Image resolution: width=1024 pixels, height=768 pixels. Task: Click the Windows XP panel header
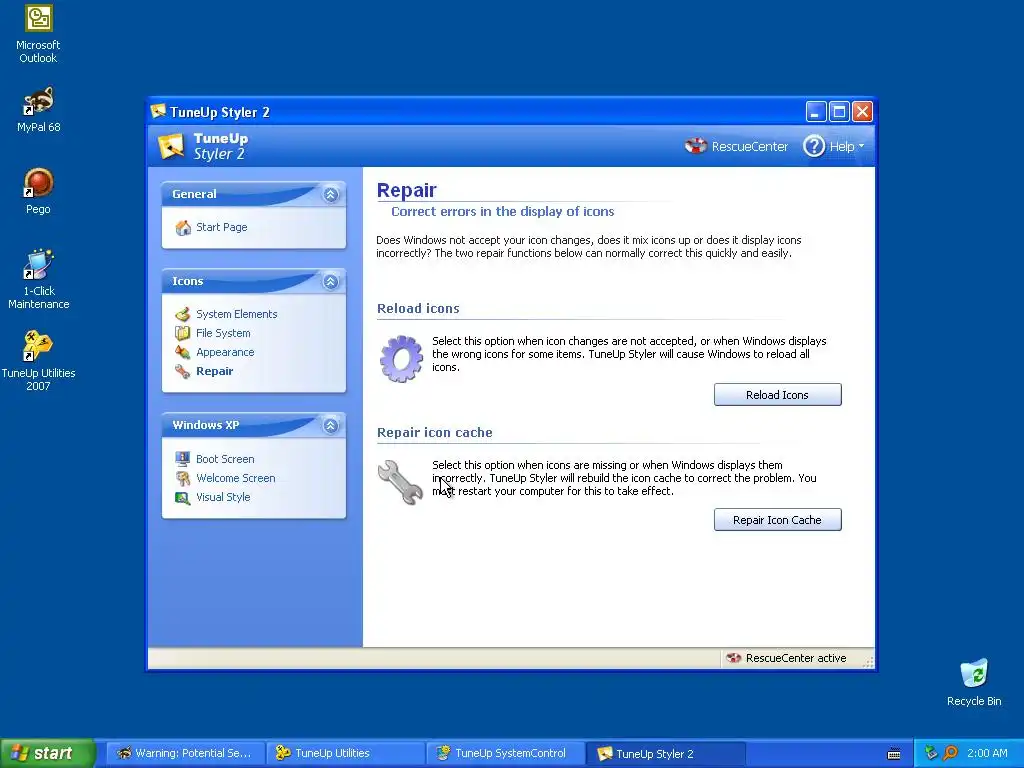tap(253, 426)
